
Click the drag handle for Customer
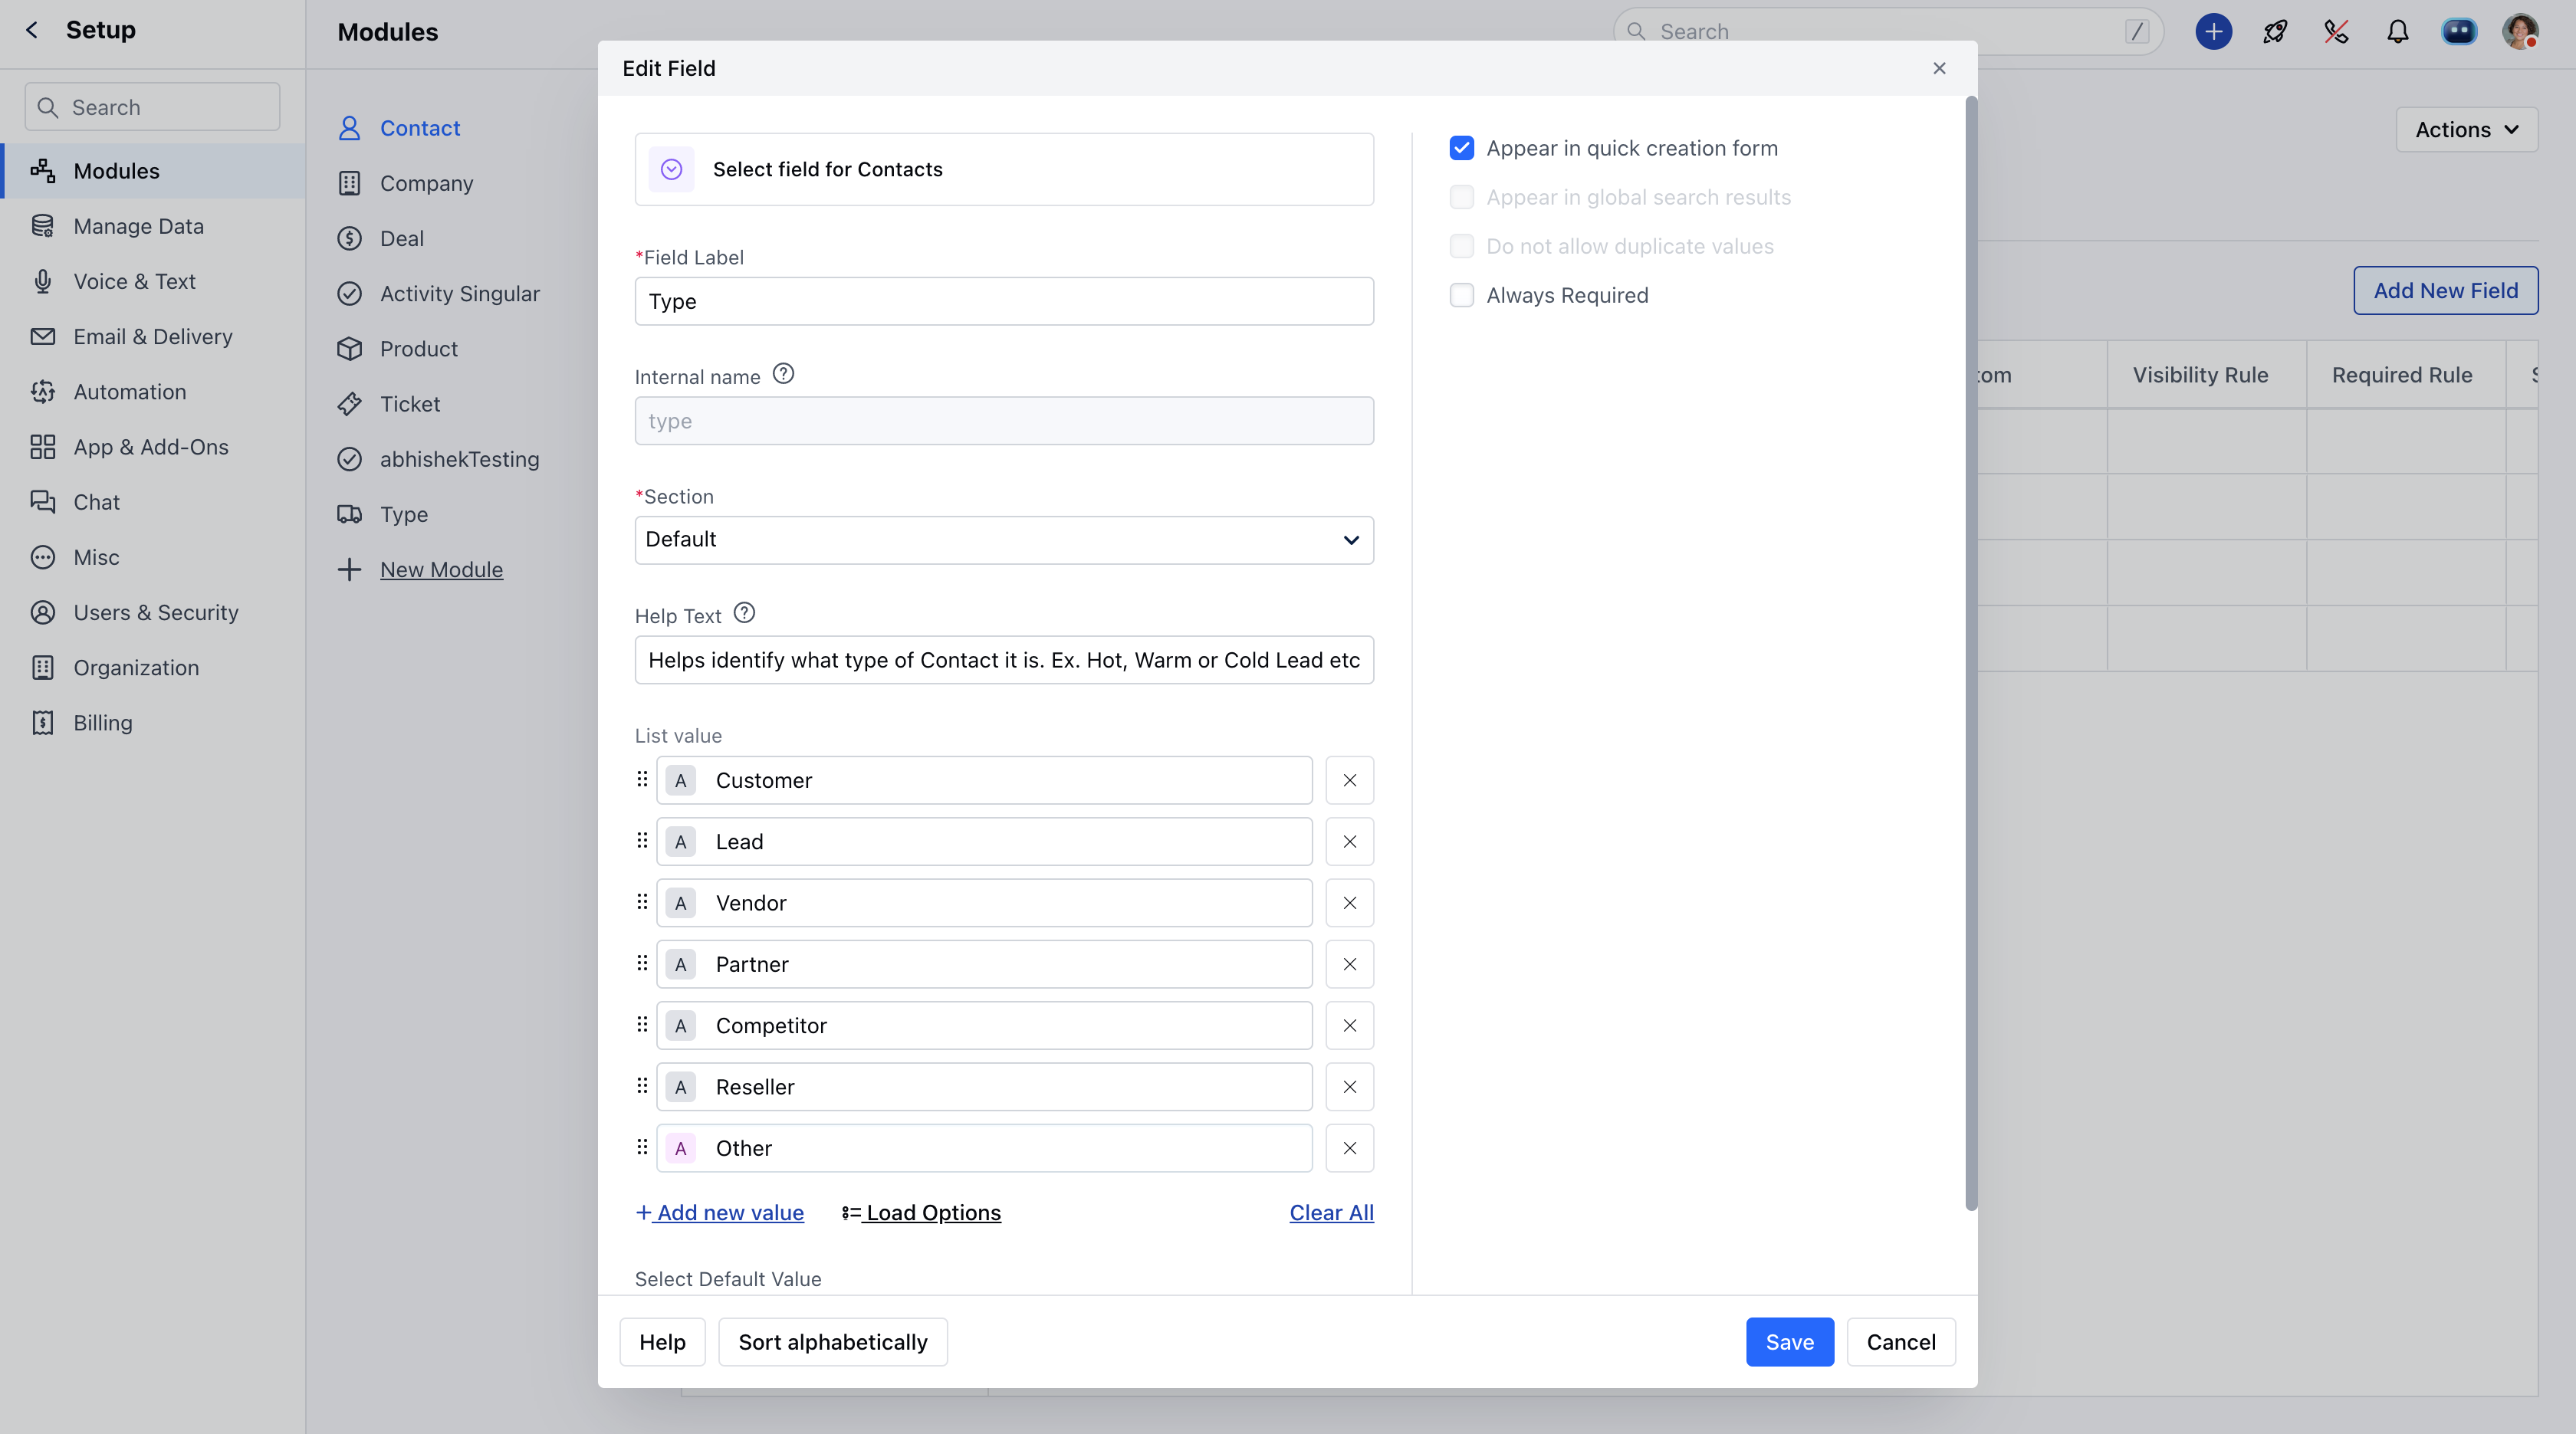pyautogui.click(x=642, y=779)
